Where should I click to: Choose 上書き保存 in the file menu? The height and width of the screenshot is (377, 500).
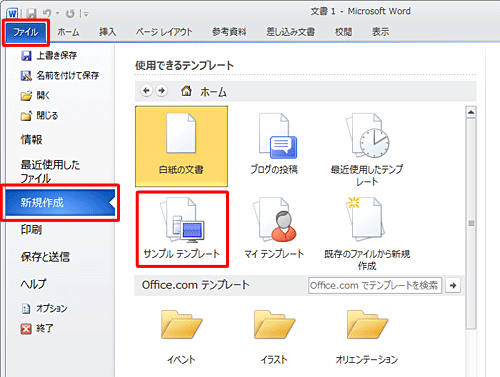pos(49,55)
